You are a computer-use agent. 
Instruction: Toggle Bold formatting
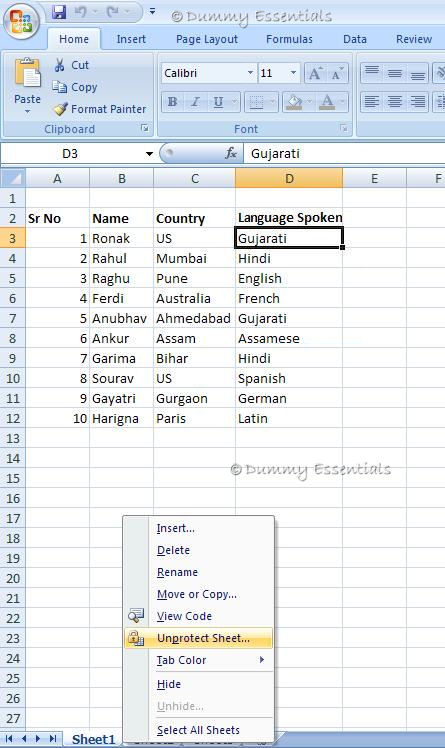click(x=173, y=102)
